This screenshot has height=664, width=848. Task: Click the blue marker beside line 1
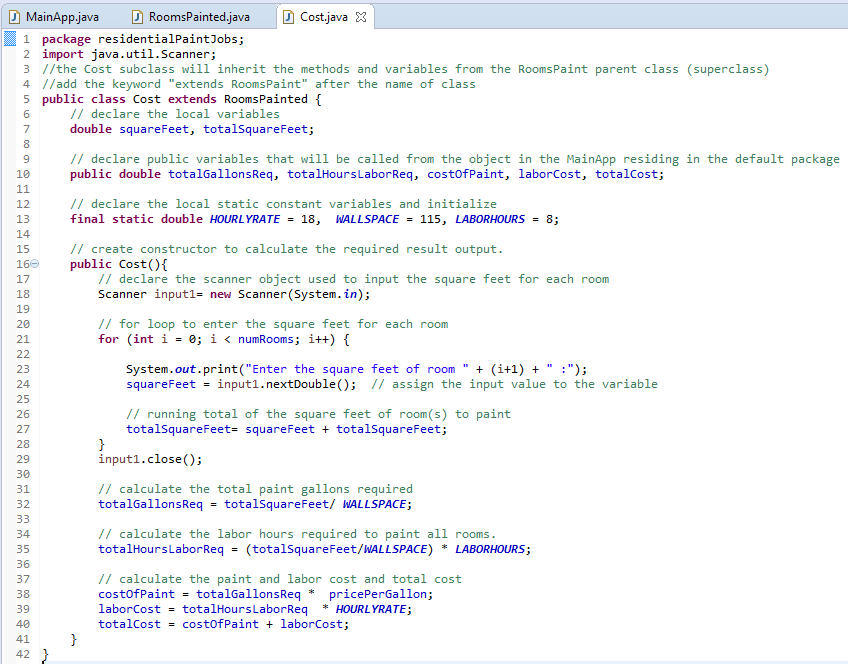(x=8, y=39)
